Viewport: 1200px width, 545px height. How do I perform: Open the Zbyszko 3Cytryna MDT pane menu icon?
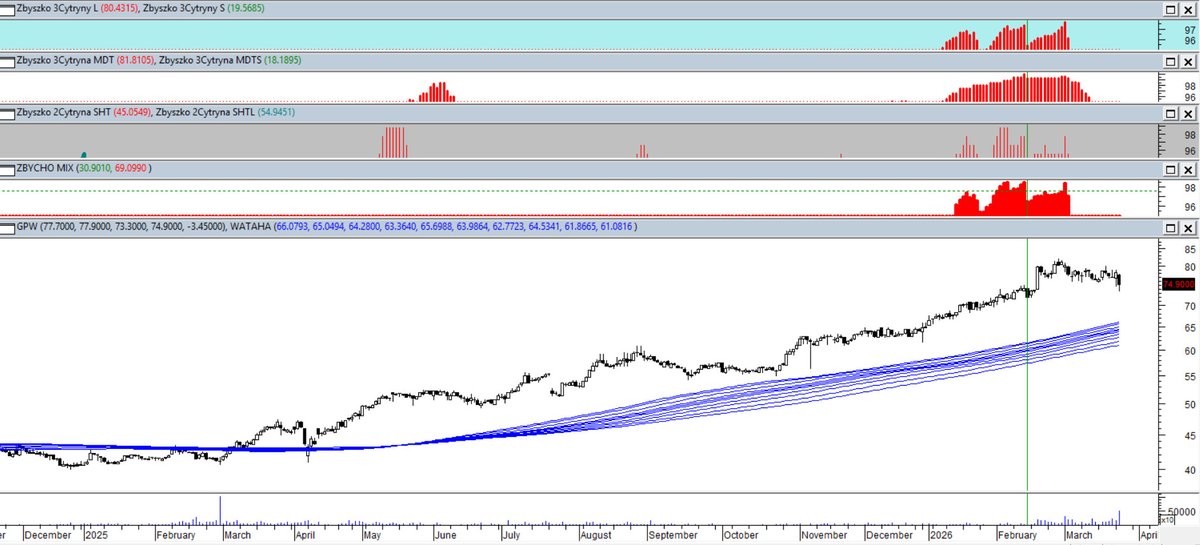(8, 61)
